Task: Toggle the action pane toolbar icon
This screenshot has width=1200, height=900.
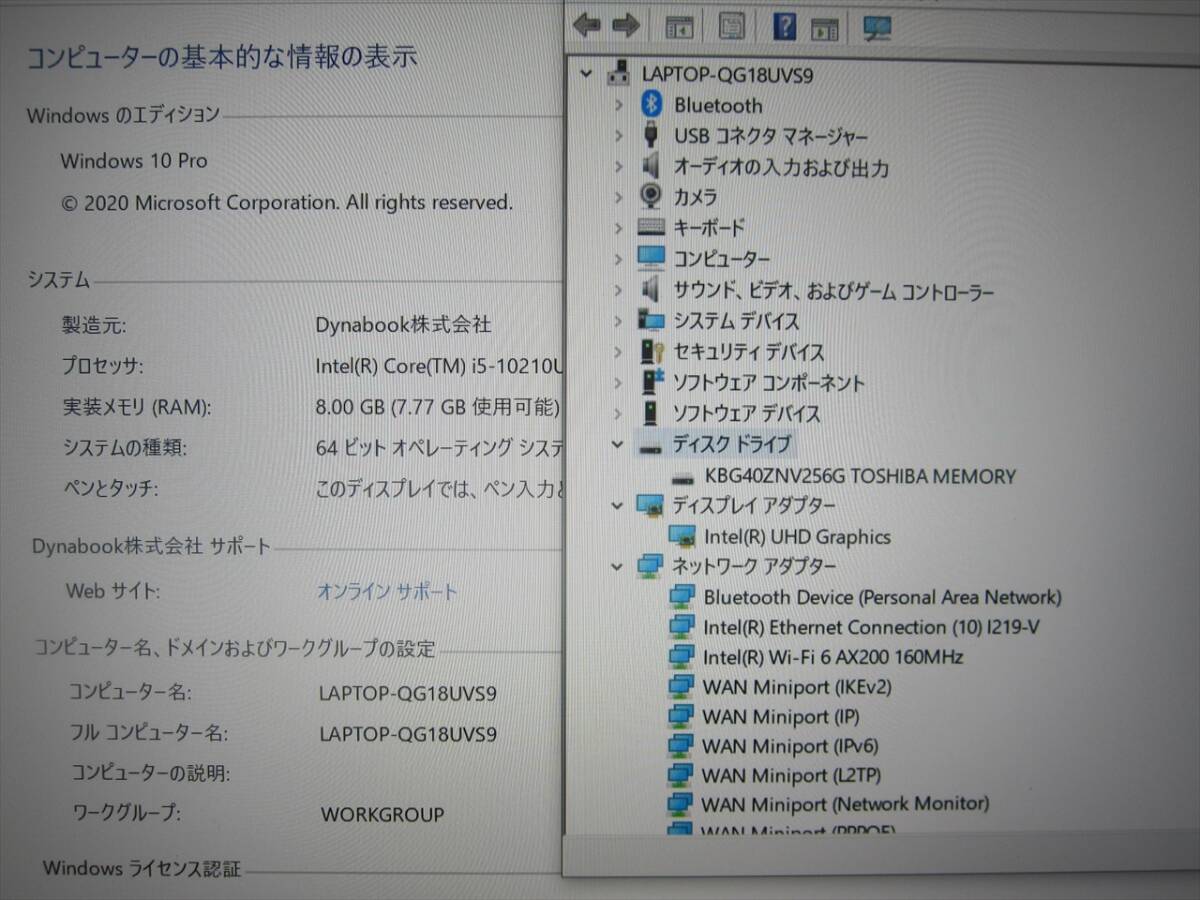Action: click(825, 28)
